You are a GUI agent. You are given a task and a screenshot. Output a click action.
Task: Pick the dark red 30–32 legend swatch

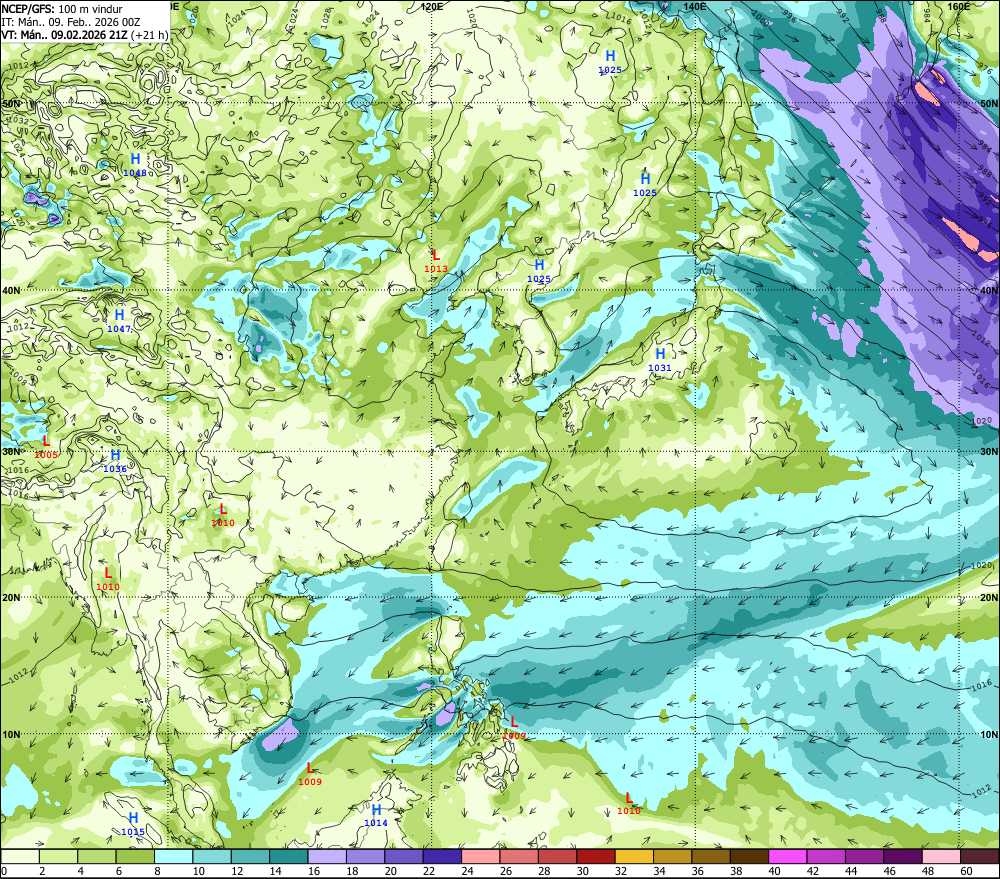point(595,856)
